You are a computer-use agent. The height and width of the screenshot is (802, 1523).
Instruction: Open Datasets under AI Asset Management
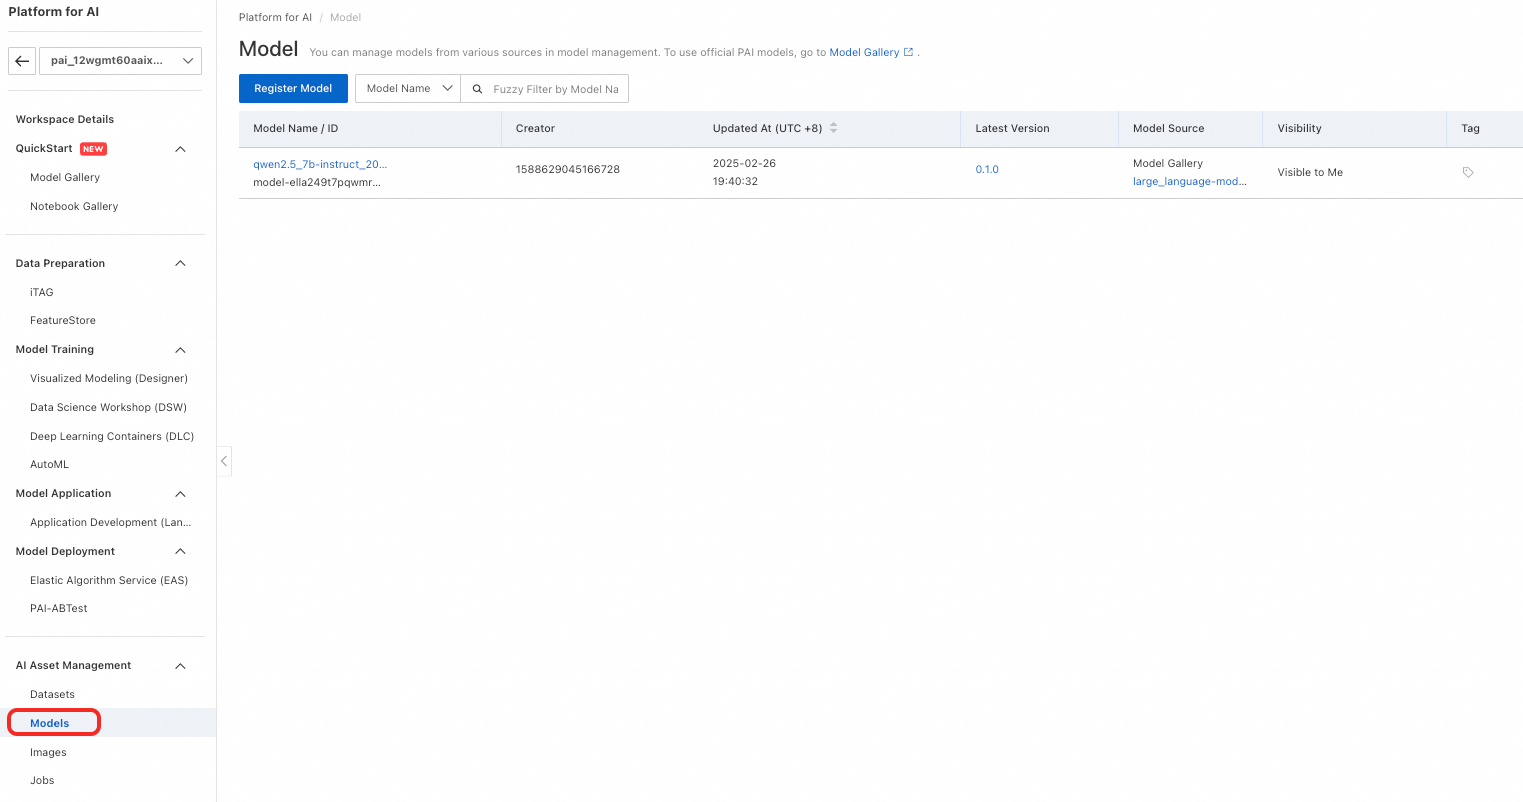[x=52, y=694]
